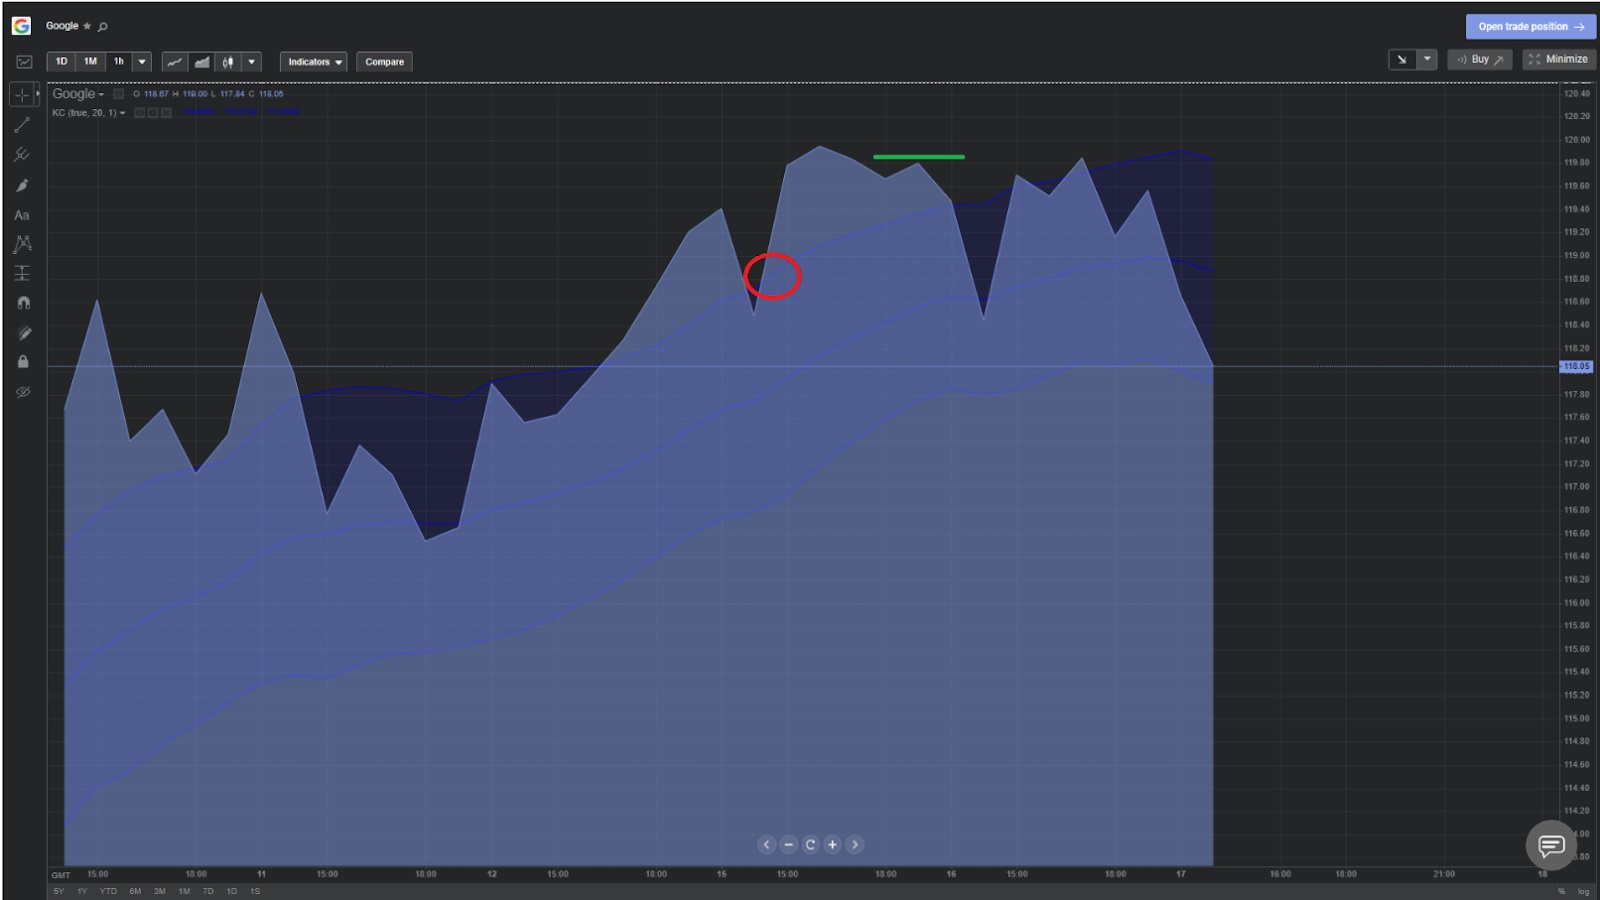Choose the Aa text annotation tool
Viewport: 1600px width, 900px height.
22,215
